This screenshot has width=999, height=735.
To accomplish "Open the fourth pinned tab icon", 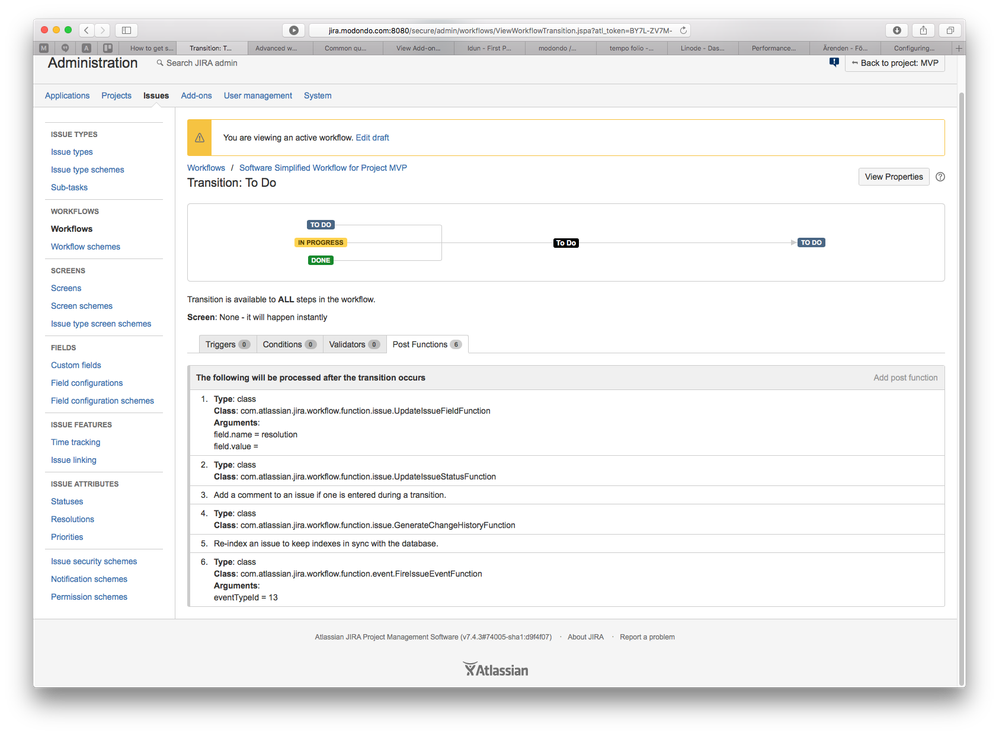I will (108, 48).
